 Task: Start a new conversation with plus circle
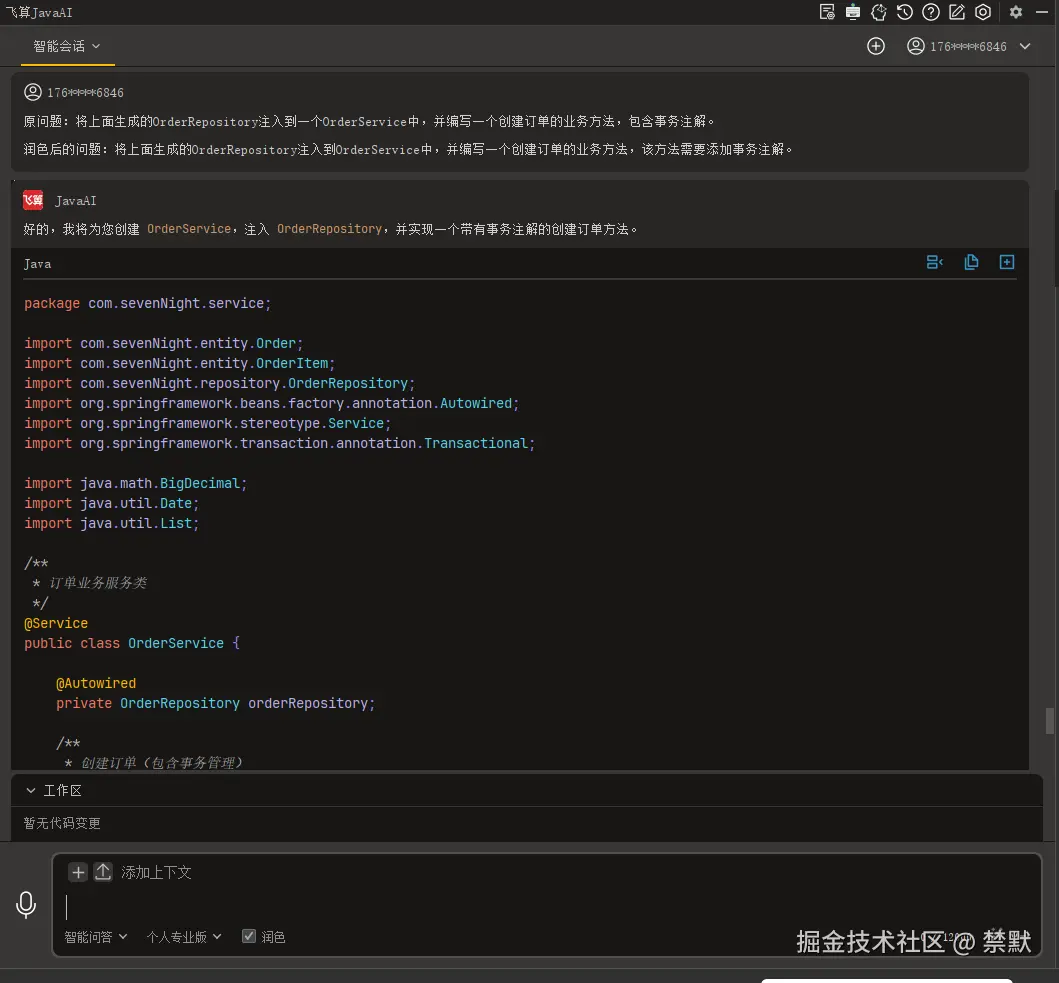point(876,46)
